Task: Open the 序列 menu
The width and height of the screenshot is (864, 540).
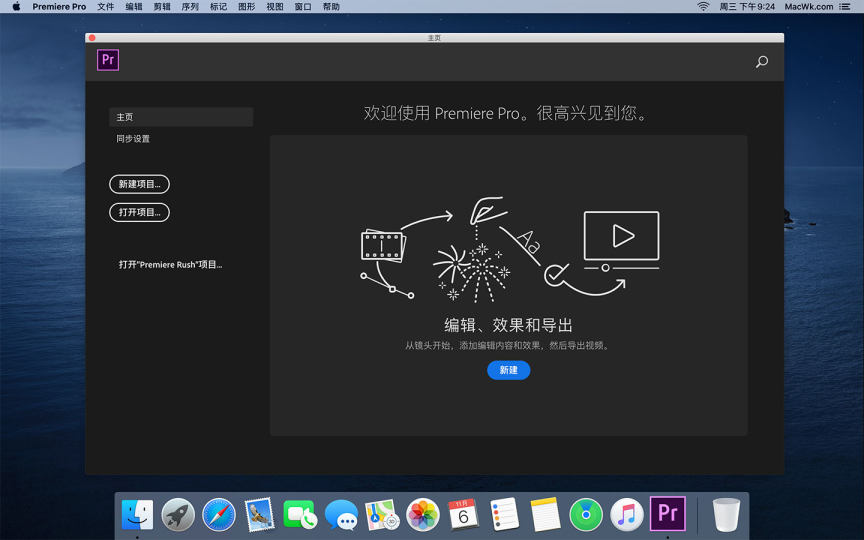Action: click(x=190, y=6)
